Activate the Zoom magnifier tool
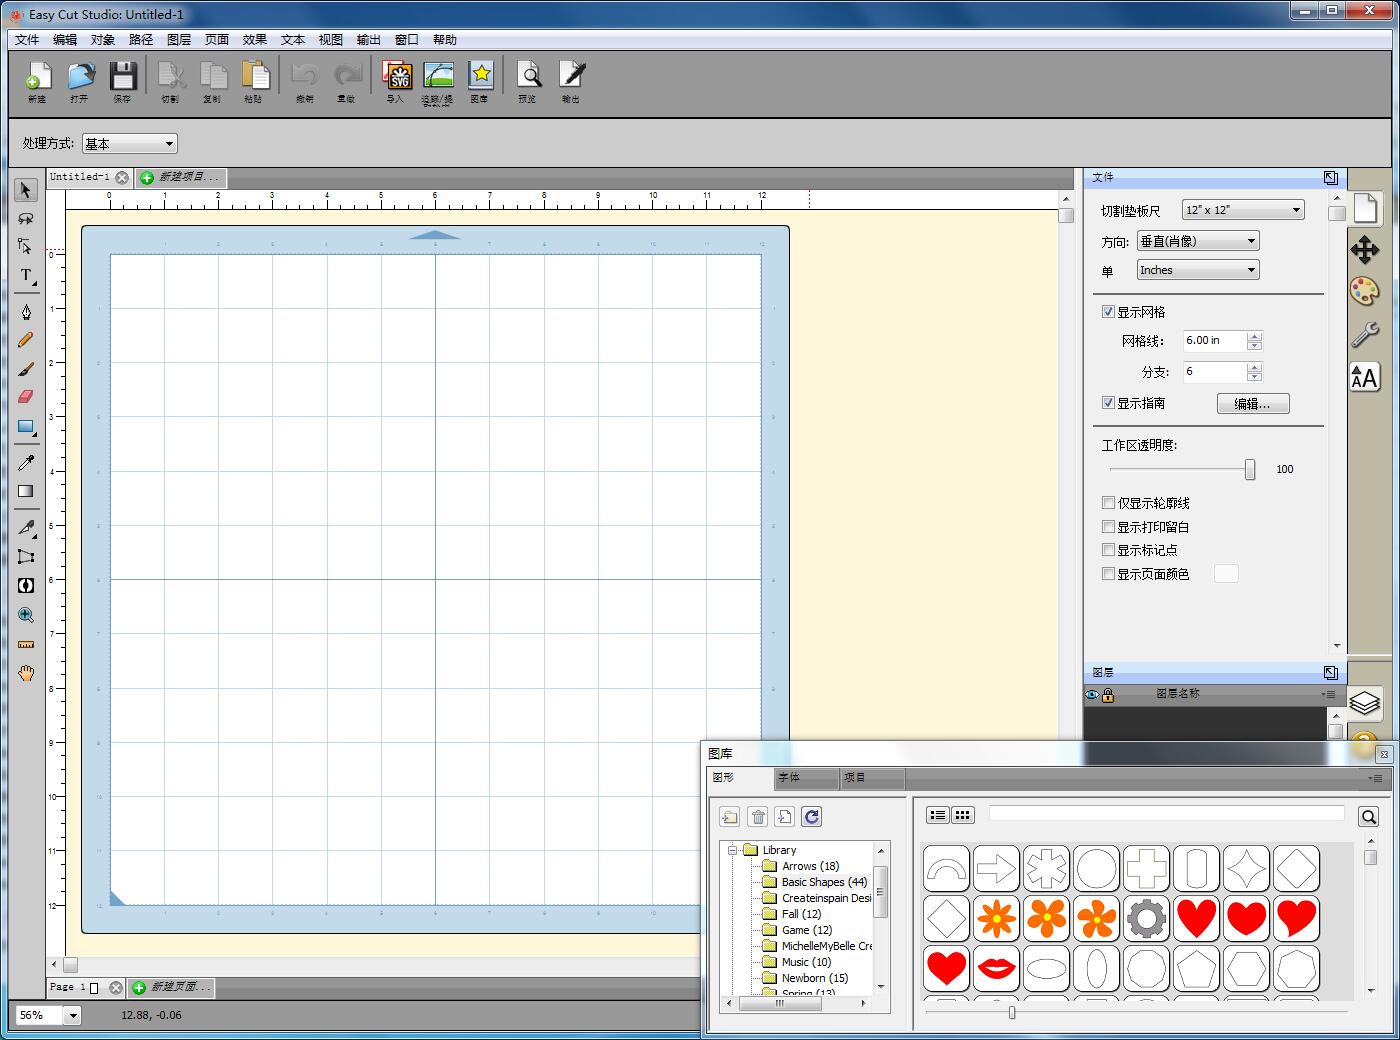The image size is (1400, 1040). pyautogui.click(x=26, y=616)
